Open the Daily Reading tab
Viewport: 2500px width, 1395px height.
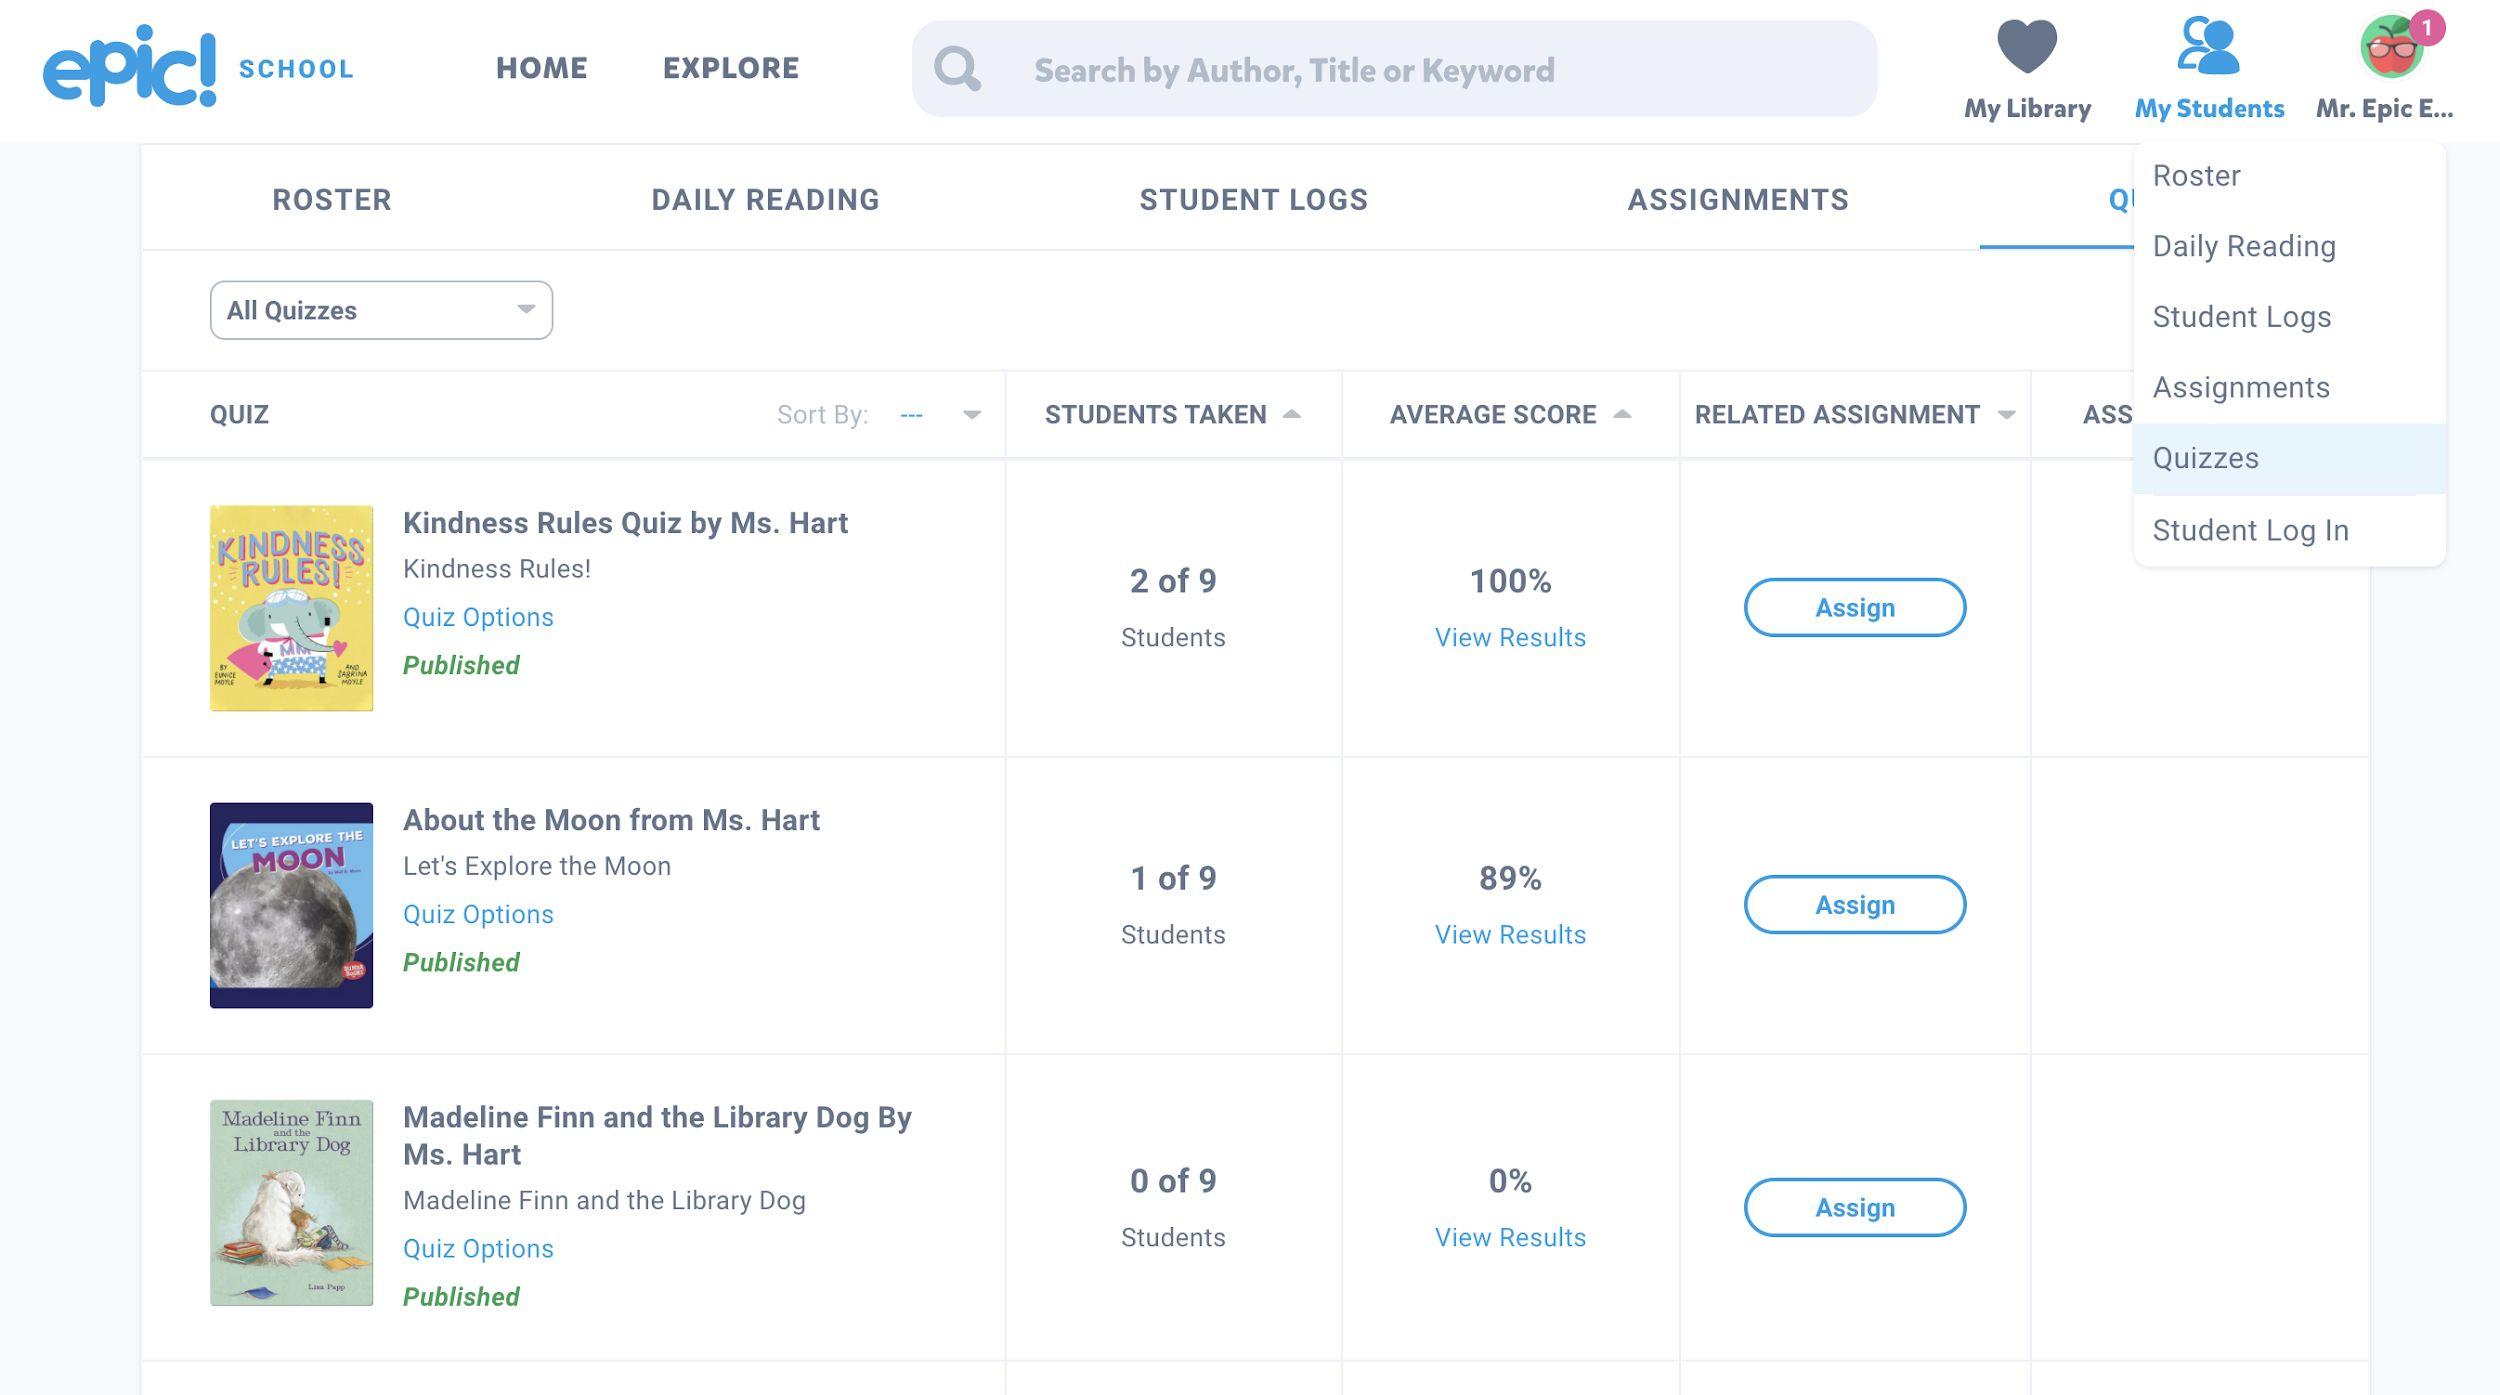tap(764, 199)
